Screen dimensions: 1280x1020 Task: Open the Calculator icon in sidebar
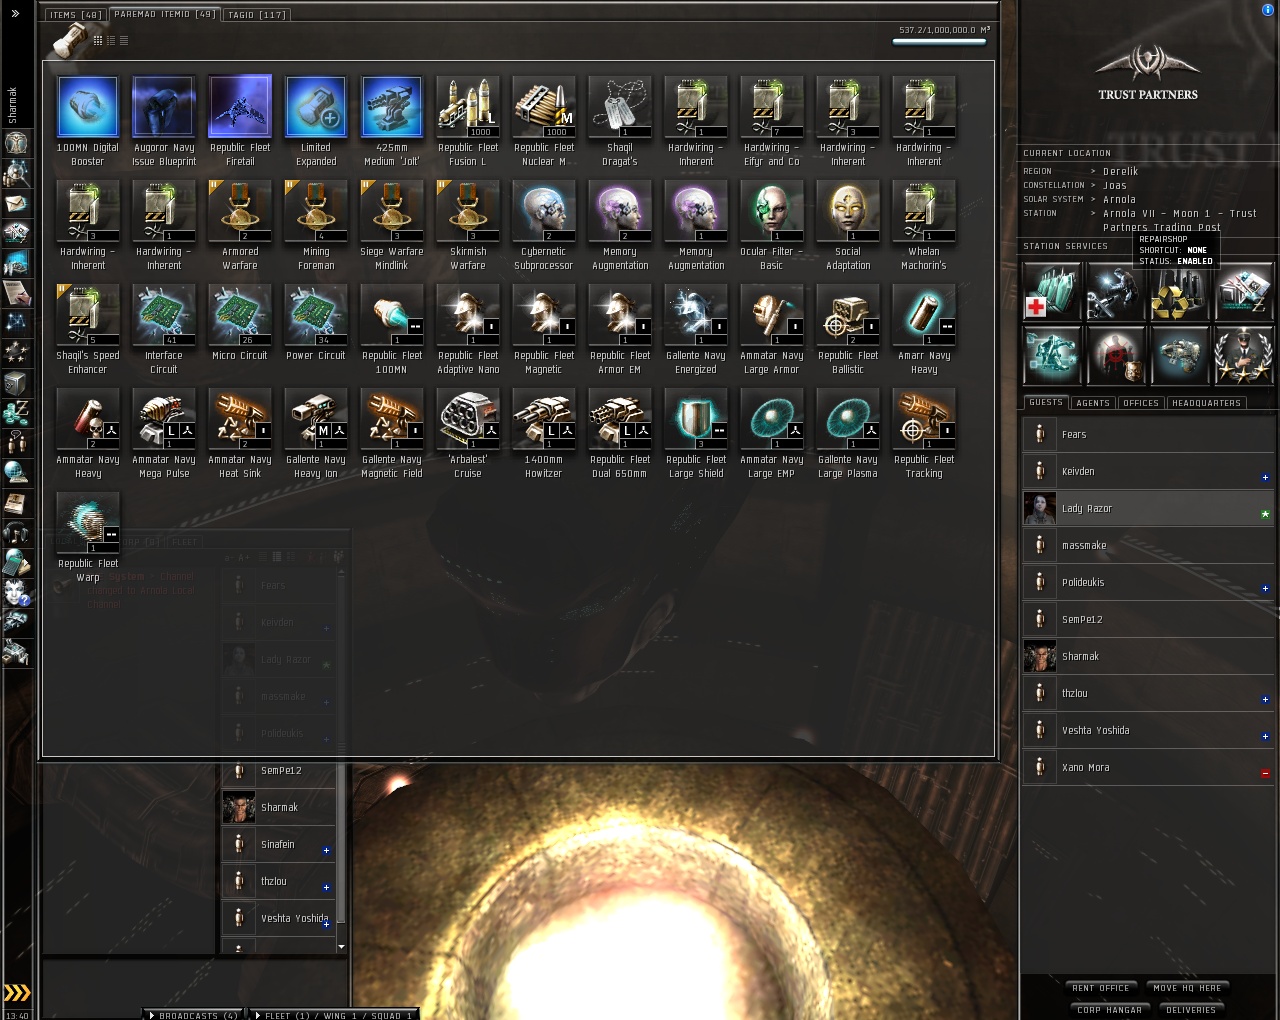click(x=16, y=563)
